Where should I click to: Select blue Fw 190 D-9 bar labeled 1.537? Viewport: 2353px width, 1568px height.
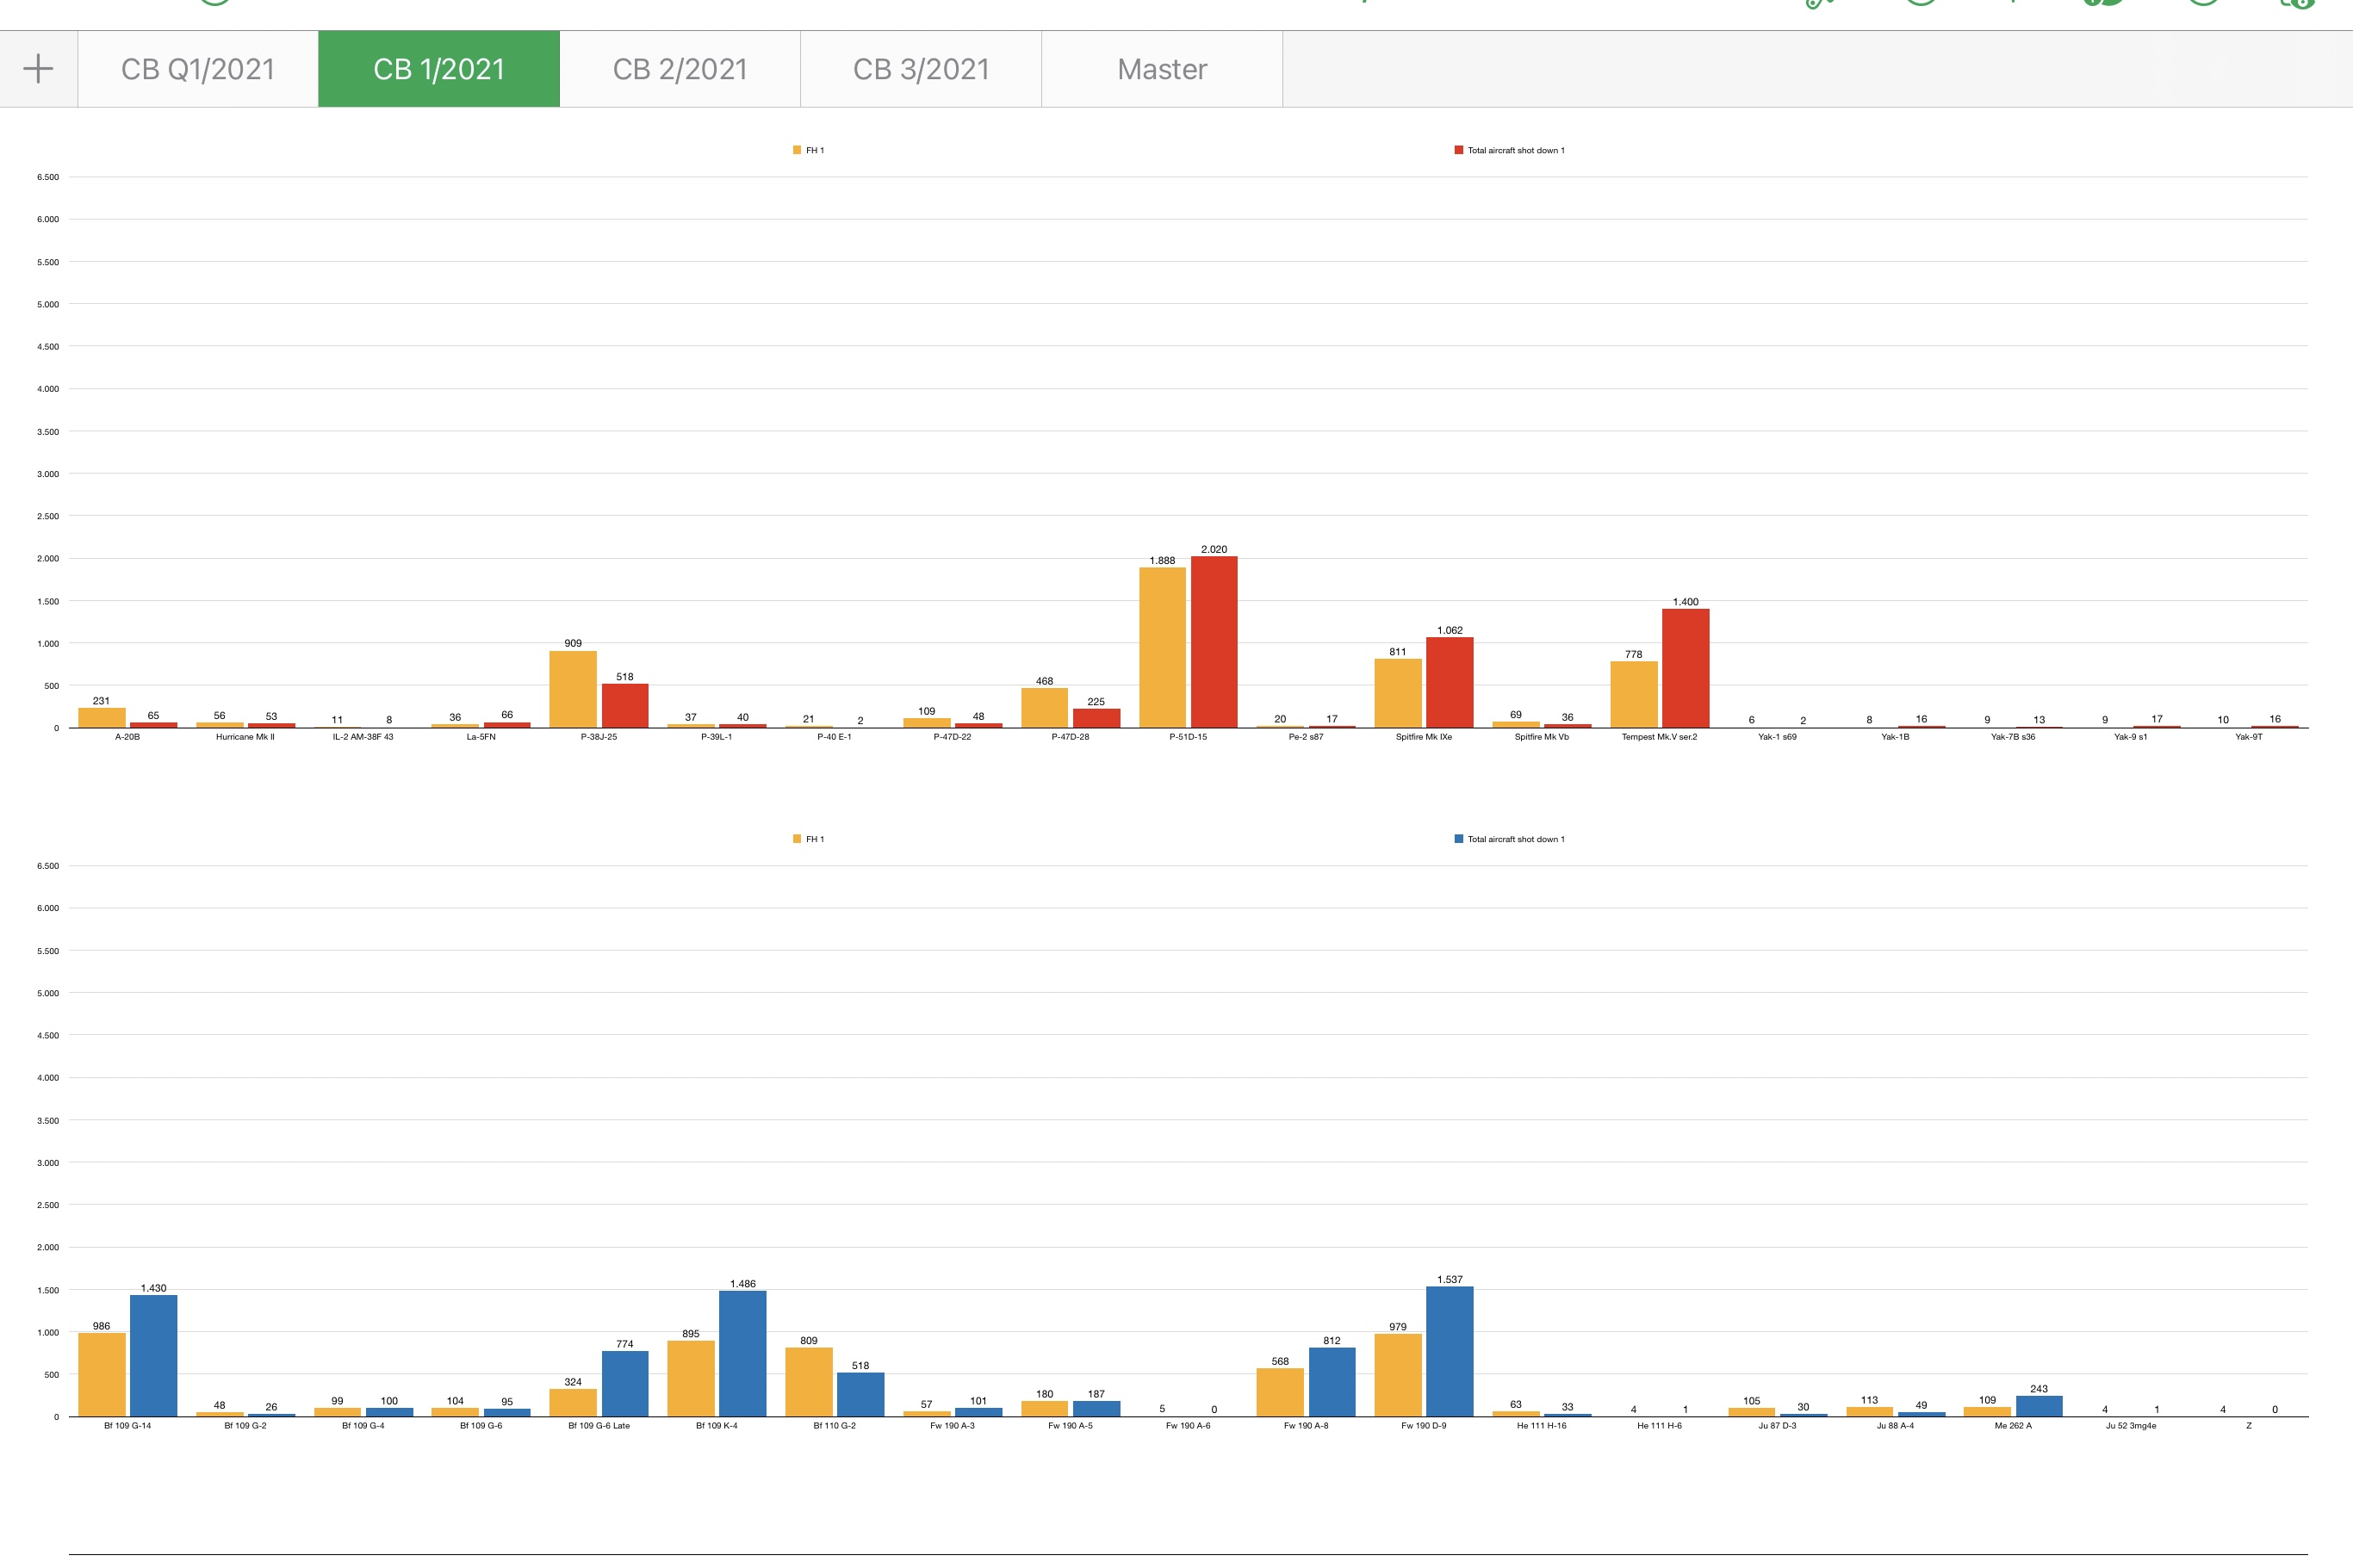(1449, 1351)
